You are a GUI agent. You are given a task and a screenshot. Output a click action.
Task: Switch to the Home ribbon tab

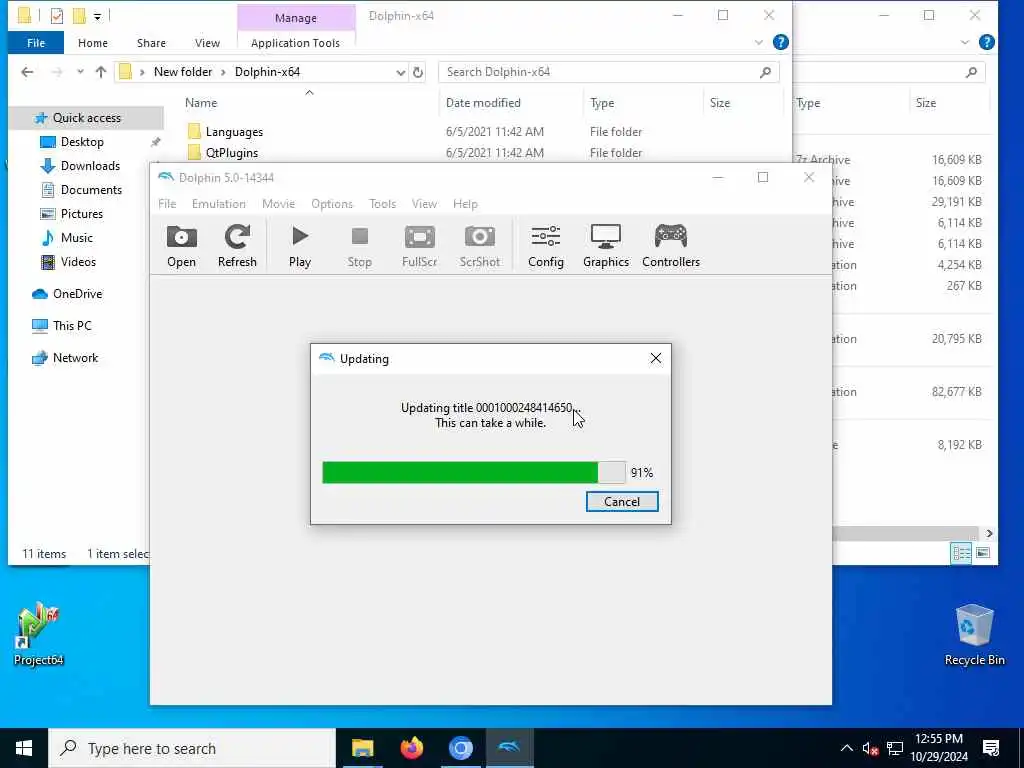click(x=93, y=43)
